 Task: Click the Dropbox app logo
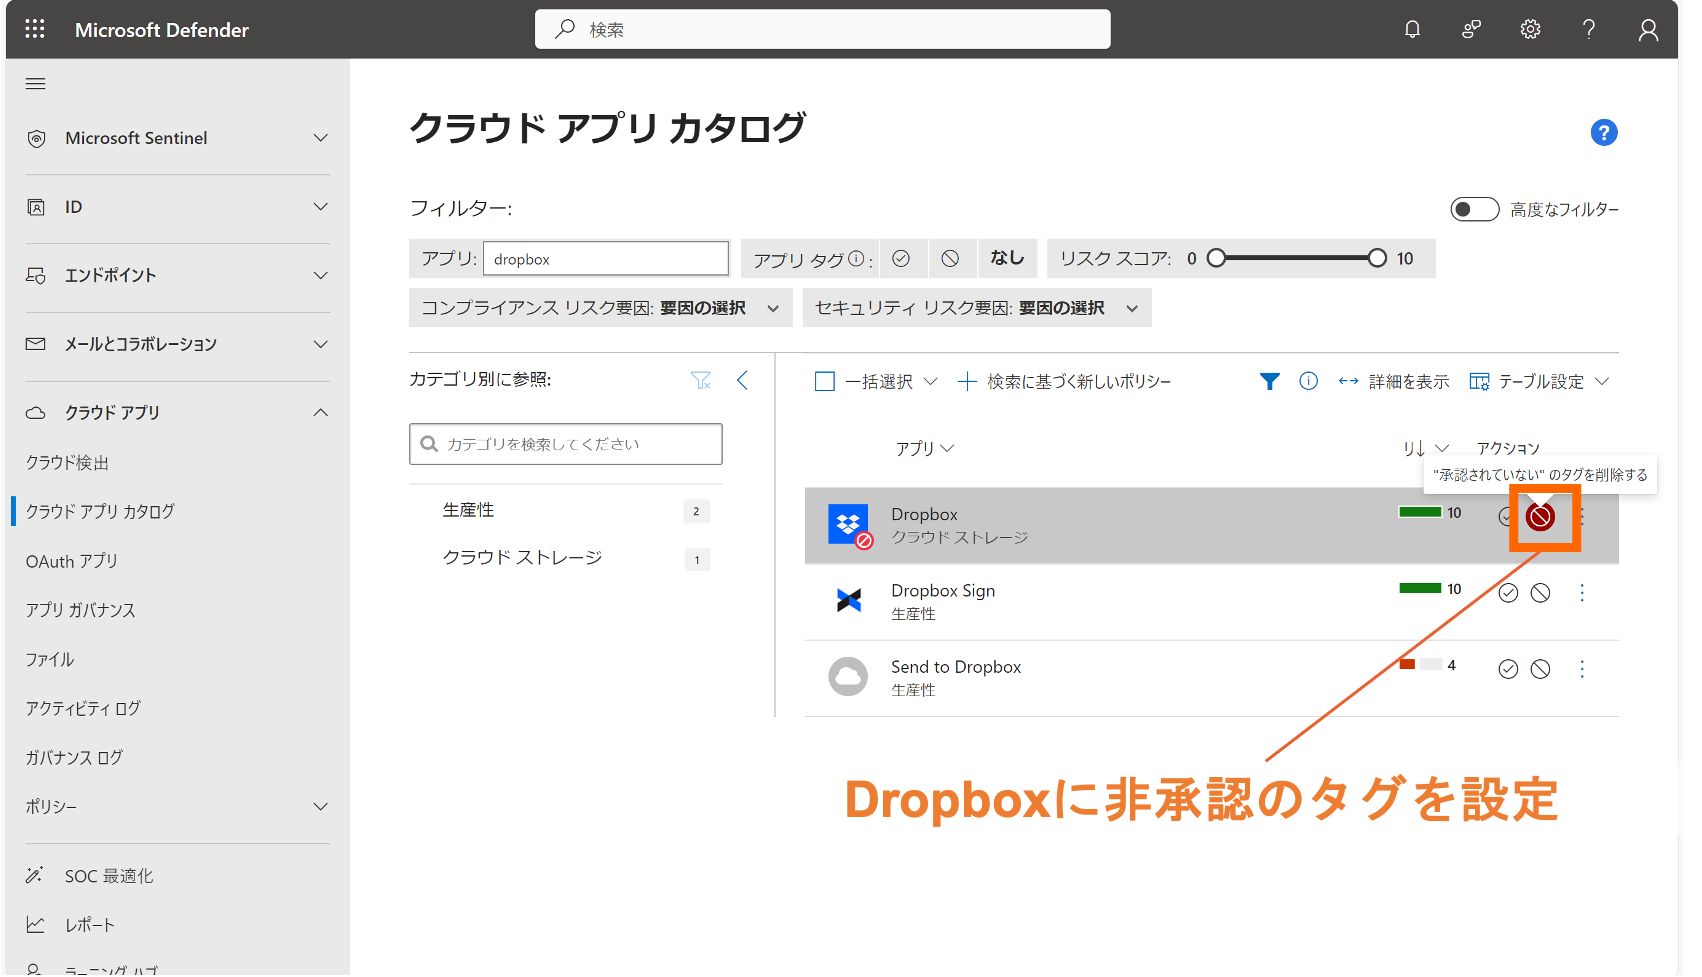pos(849,524)
